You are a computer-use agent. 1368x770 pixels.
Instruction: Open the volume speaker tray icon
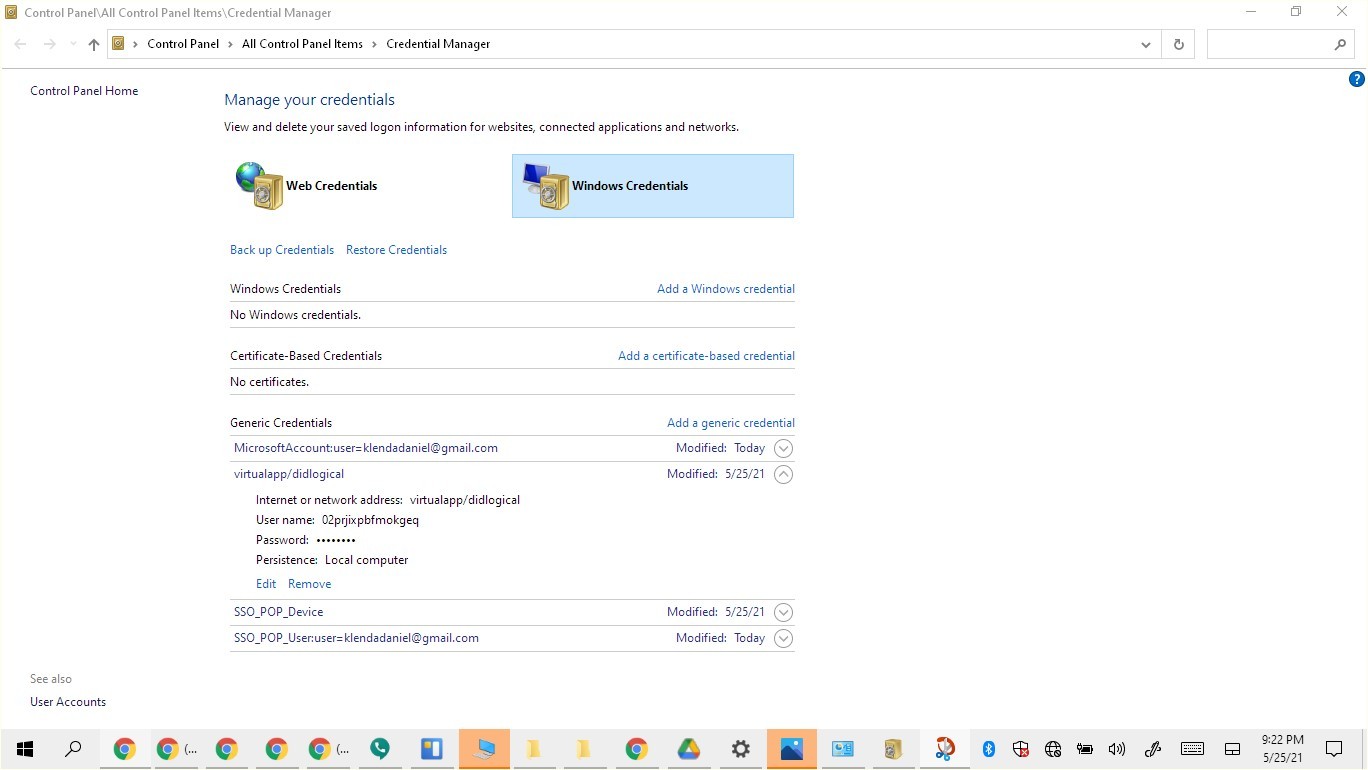tap(1117, 749)
